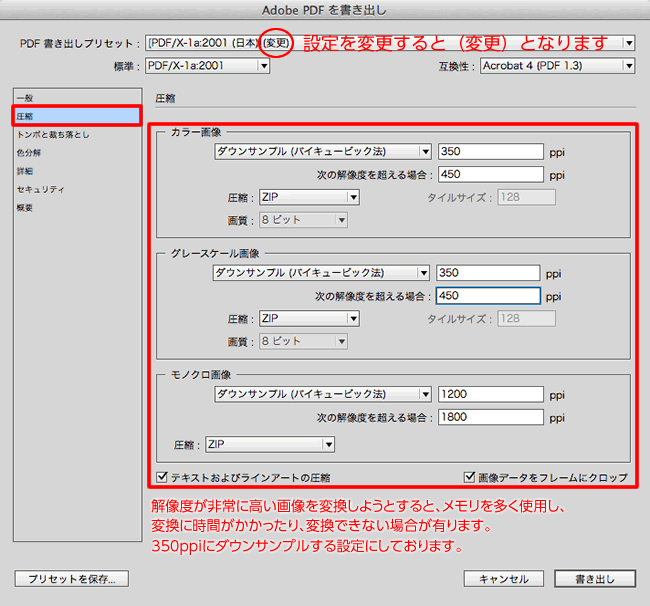This screenshot has width=650, height=606.
Task: Open the カラー画像 圧縮 ZIP dropdown
Action: [x=309, y=197]
